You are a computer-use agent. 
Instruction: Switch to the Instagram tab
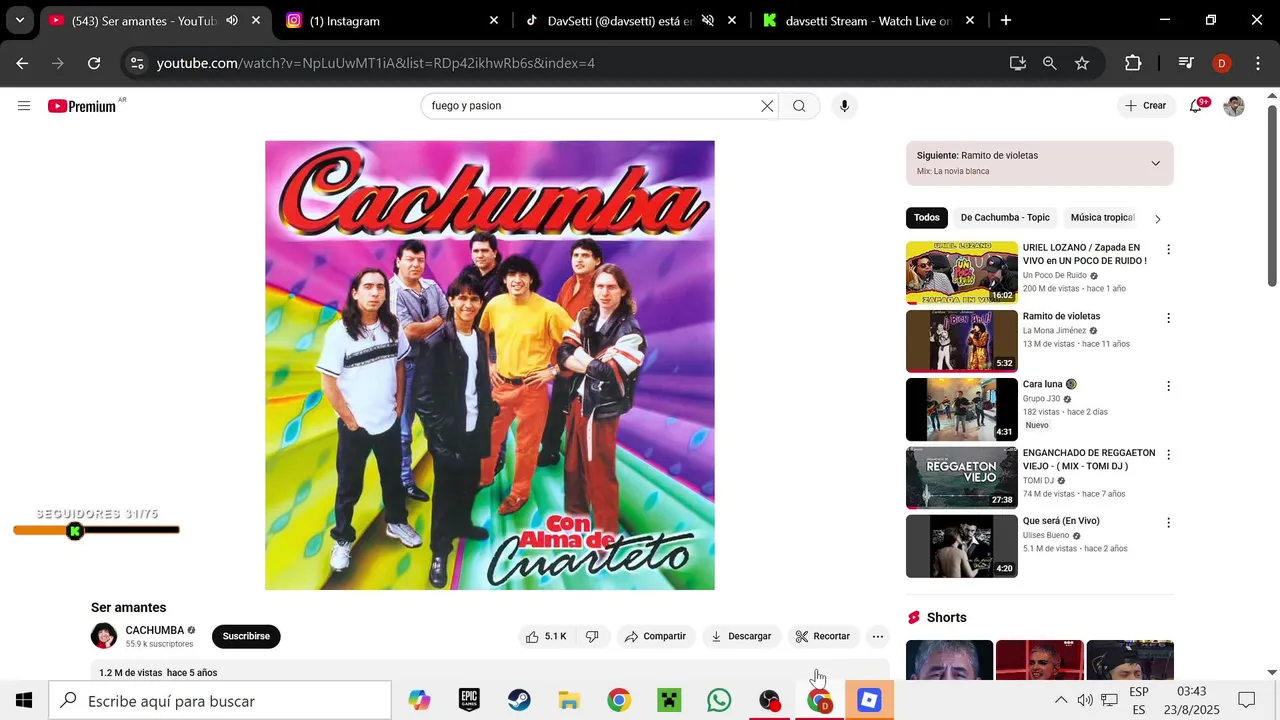click(x=390, y=20)
